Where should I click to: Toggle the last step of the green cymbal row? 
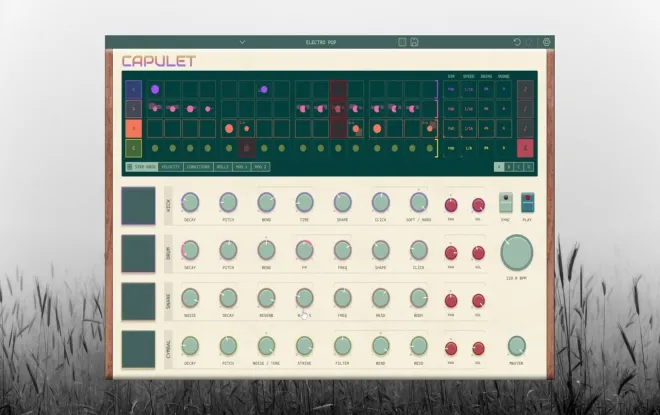(429, 148)
